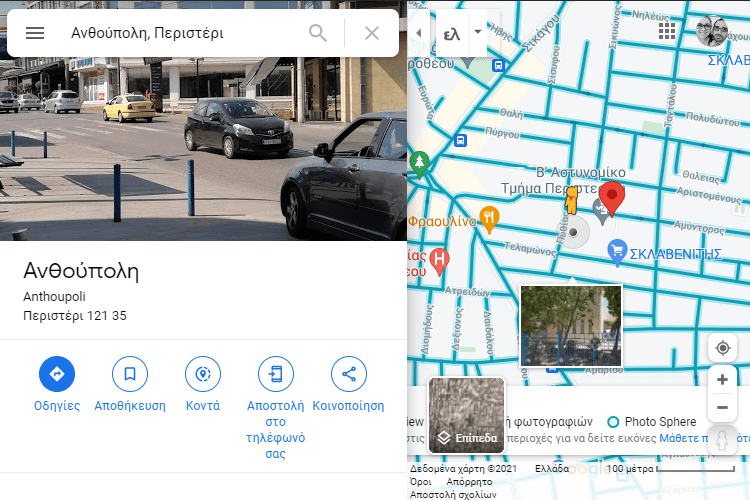This screenshot has width=750, height=500.
Task: Open the Επίπεδα layers thumbnail
Action: [466, 415]
